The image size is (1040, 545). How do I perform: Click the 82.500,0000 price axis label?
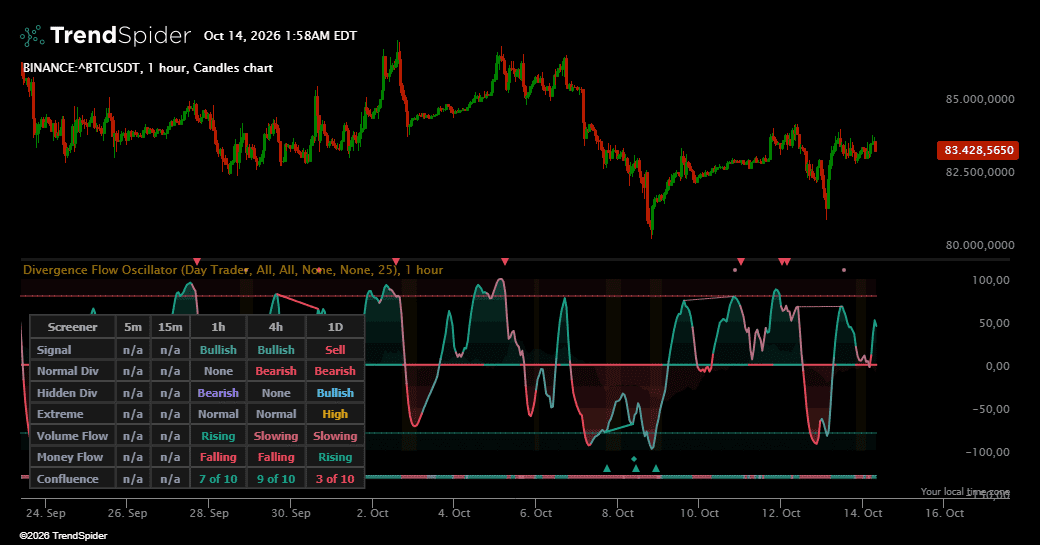(980, 172)
